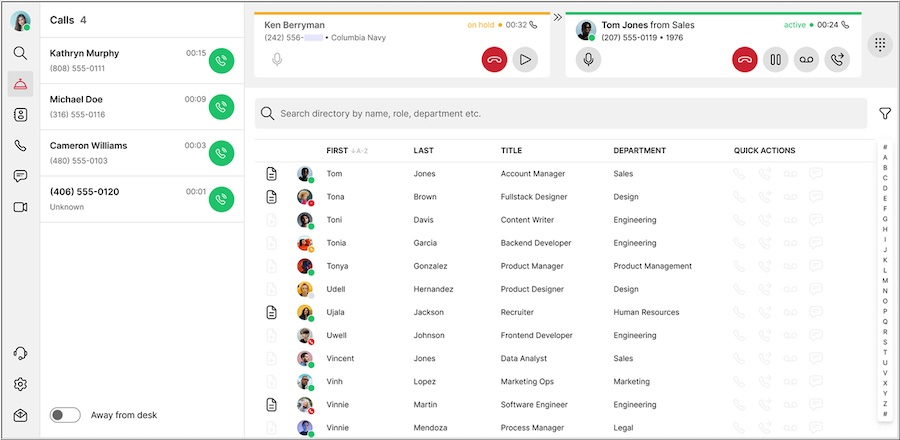This screenshot has height=440, width=900.
Task: Open video meetings from the sidebar
Action: (x=20, y=207)
